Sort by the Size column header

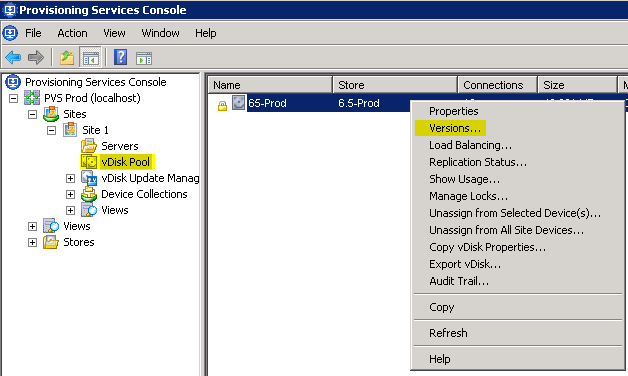click(577, 85)
